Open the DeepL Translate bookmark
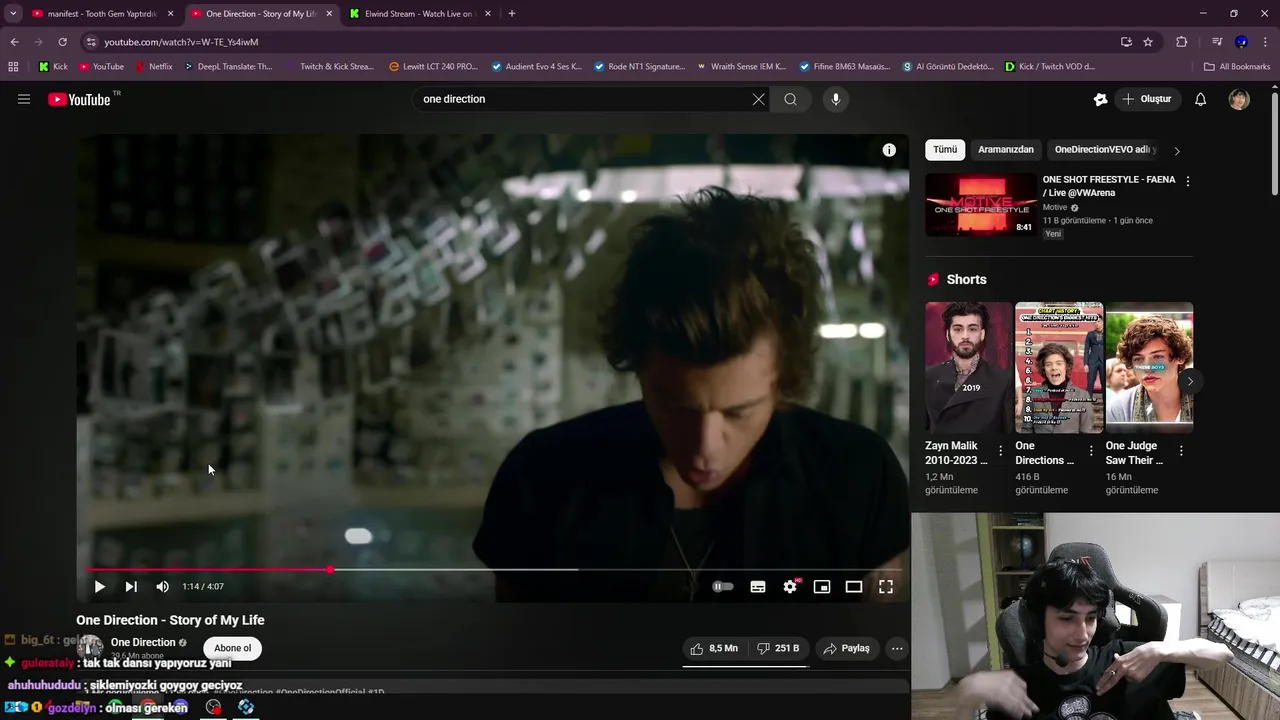This screenshot has width=1280, height=720. pyautogui.click(x=227, y=67)
